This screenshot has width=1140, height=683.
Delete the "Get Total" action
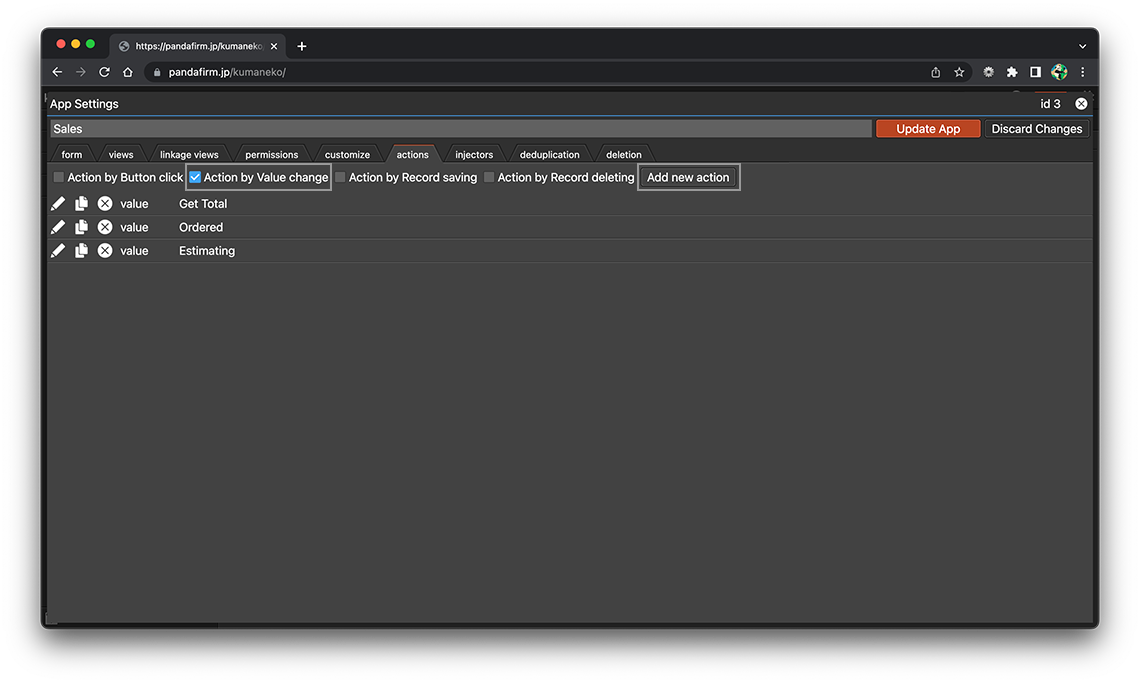click(105, 202)
